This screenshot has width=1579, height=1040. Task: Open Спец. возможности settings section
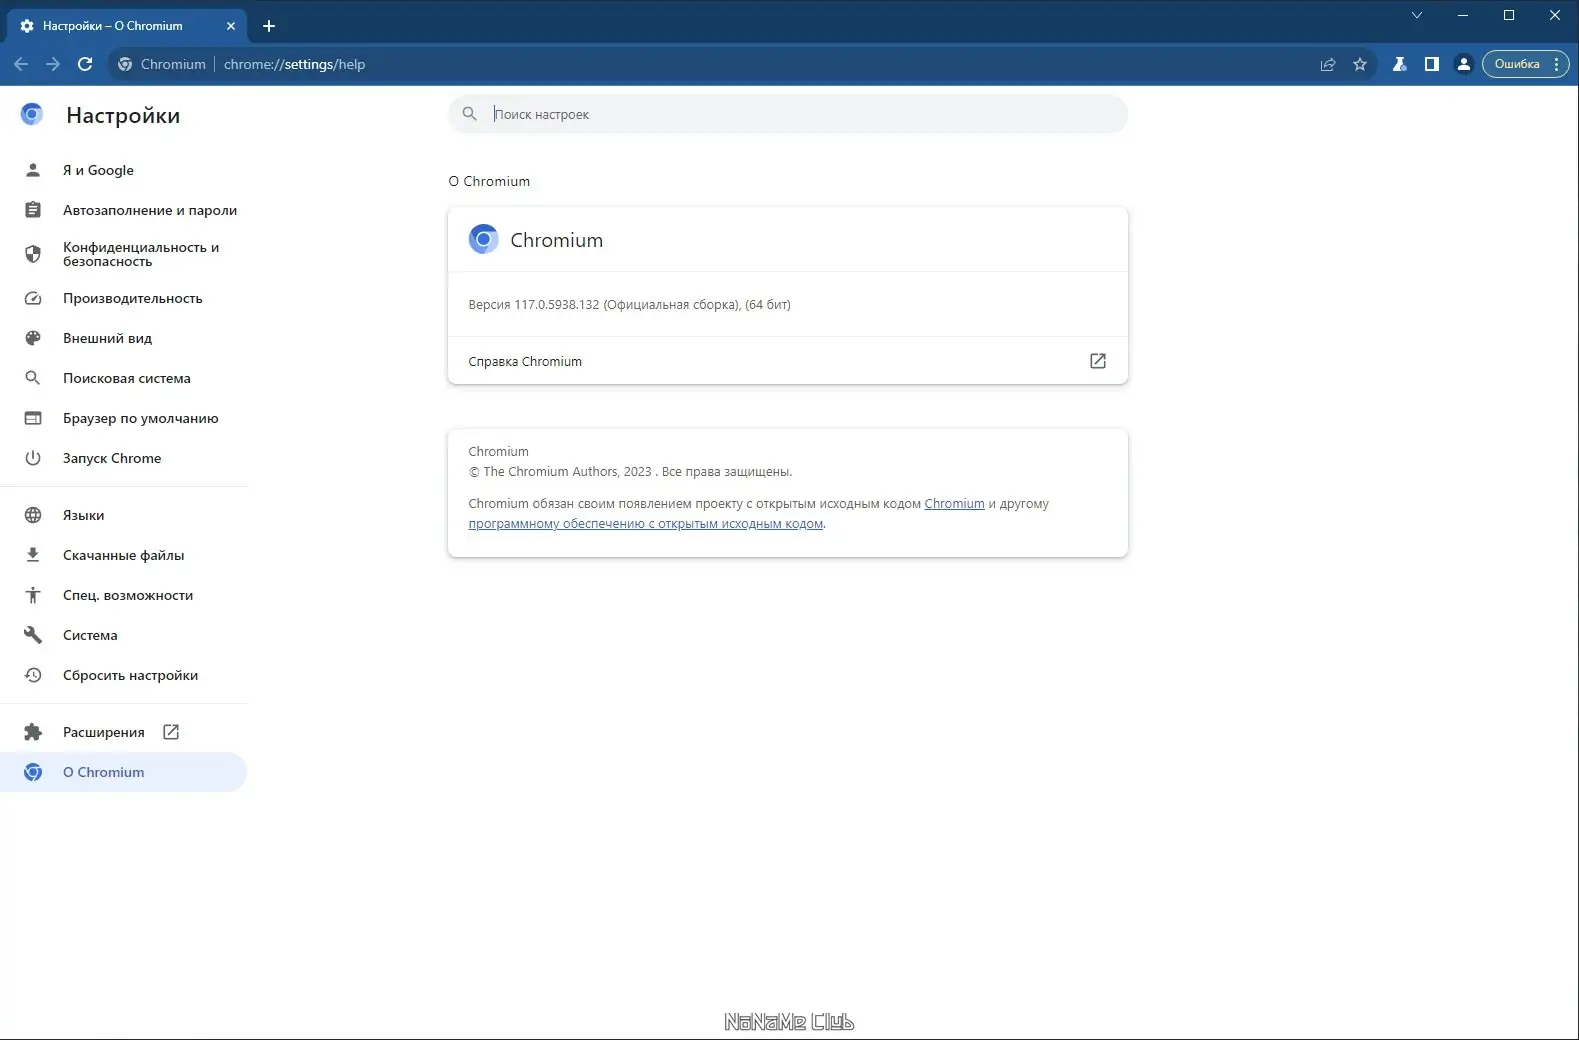[x=124, y=595]
